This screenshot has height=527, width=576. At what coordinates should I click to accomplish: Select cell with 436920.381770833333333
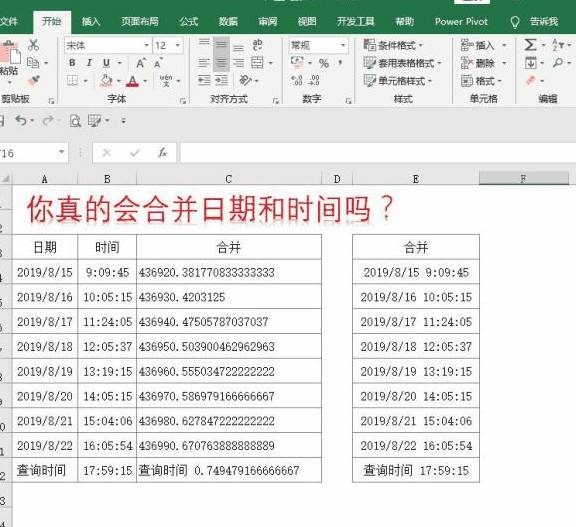tap(229, 272)
